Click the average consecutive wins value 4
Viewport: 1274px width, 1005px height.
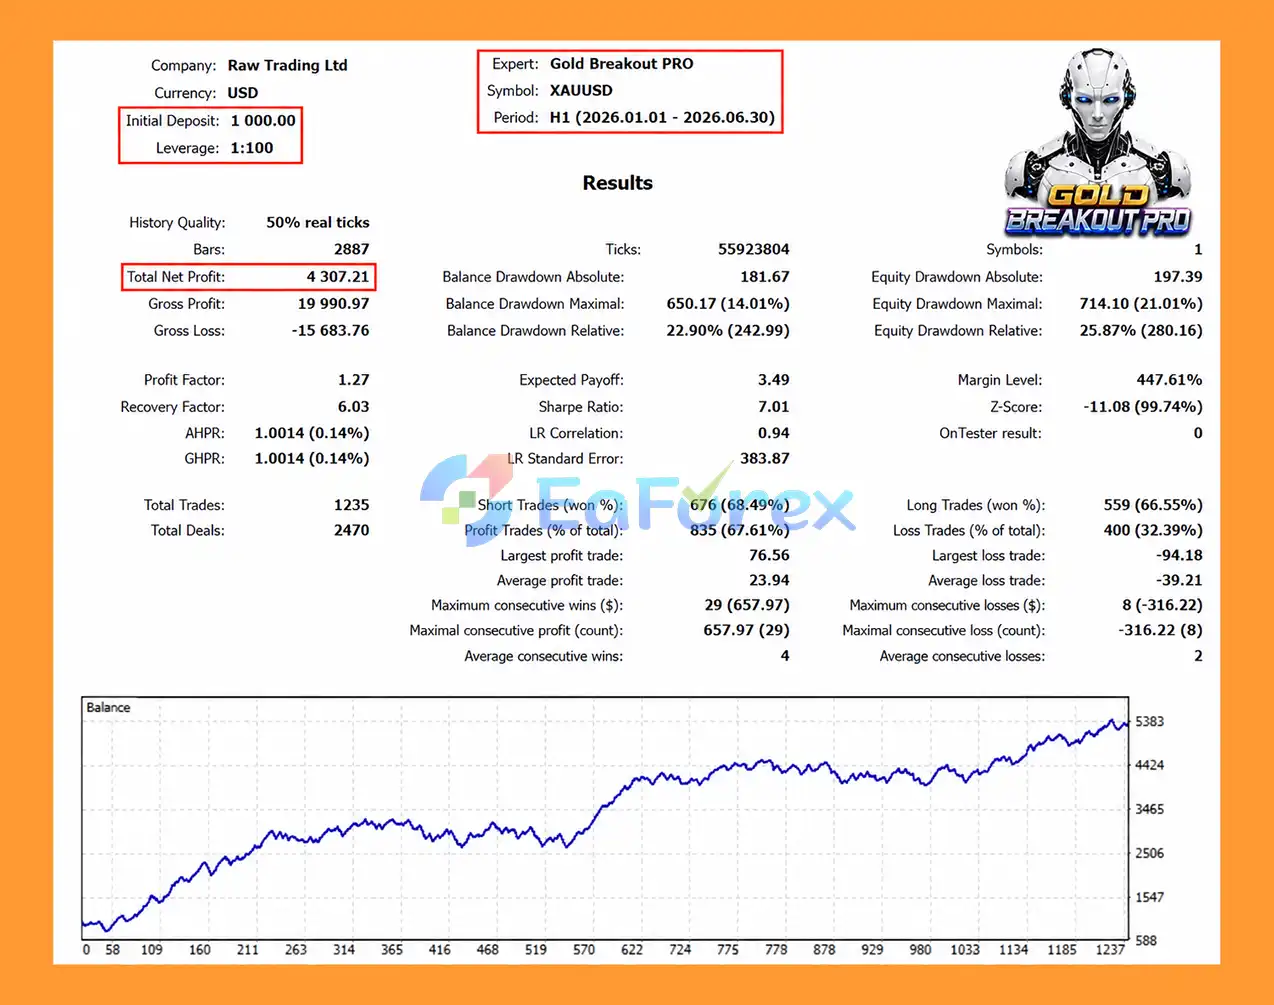tap(785, 656)
